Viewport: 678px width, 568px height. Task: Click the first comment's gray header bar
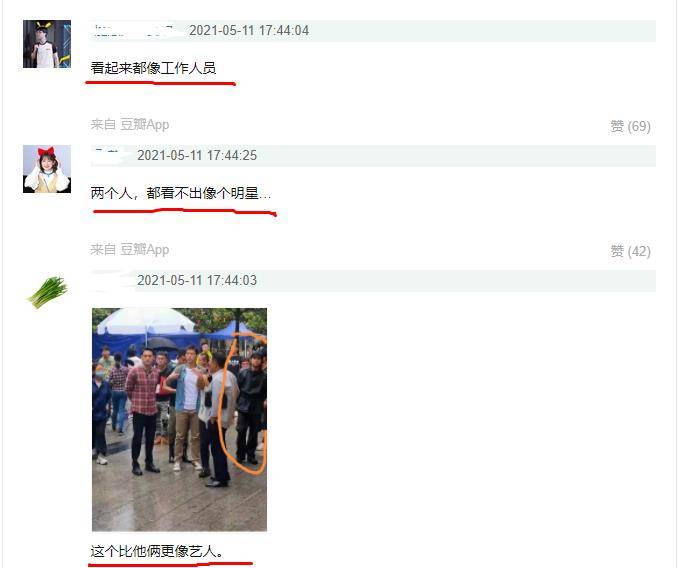click(374, 31)
